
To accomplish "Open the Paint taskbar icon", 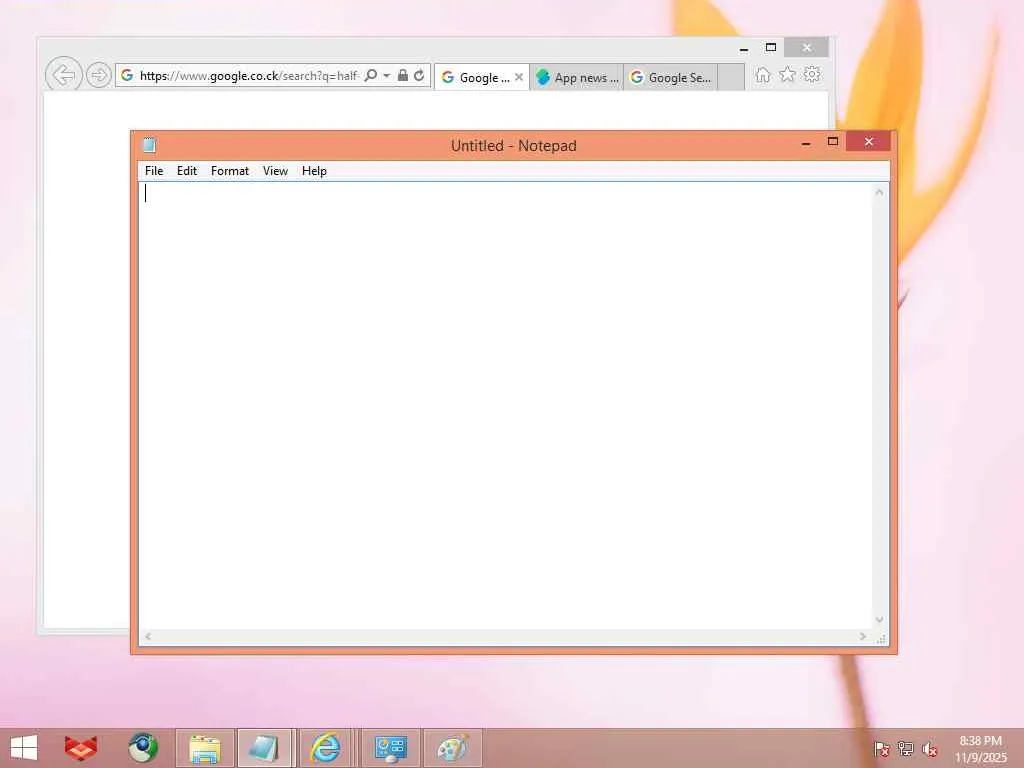I will click(453, 748).
